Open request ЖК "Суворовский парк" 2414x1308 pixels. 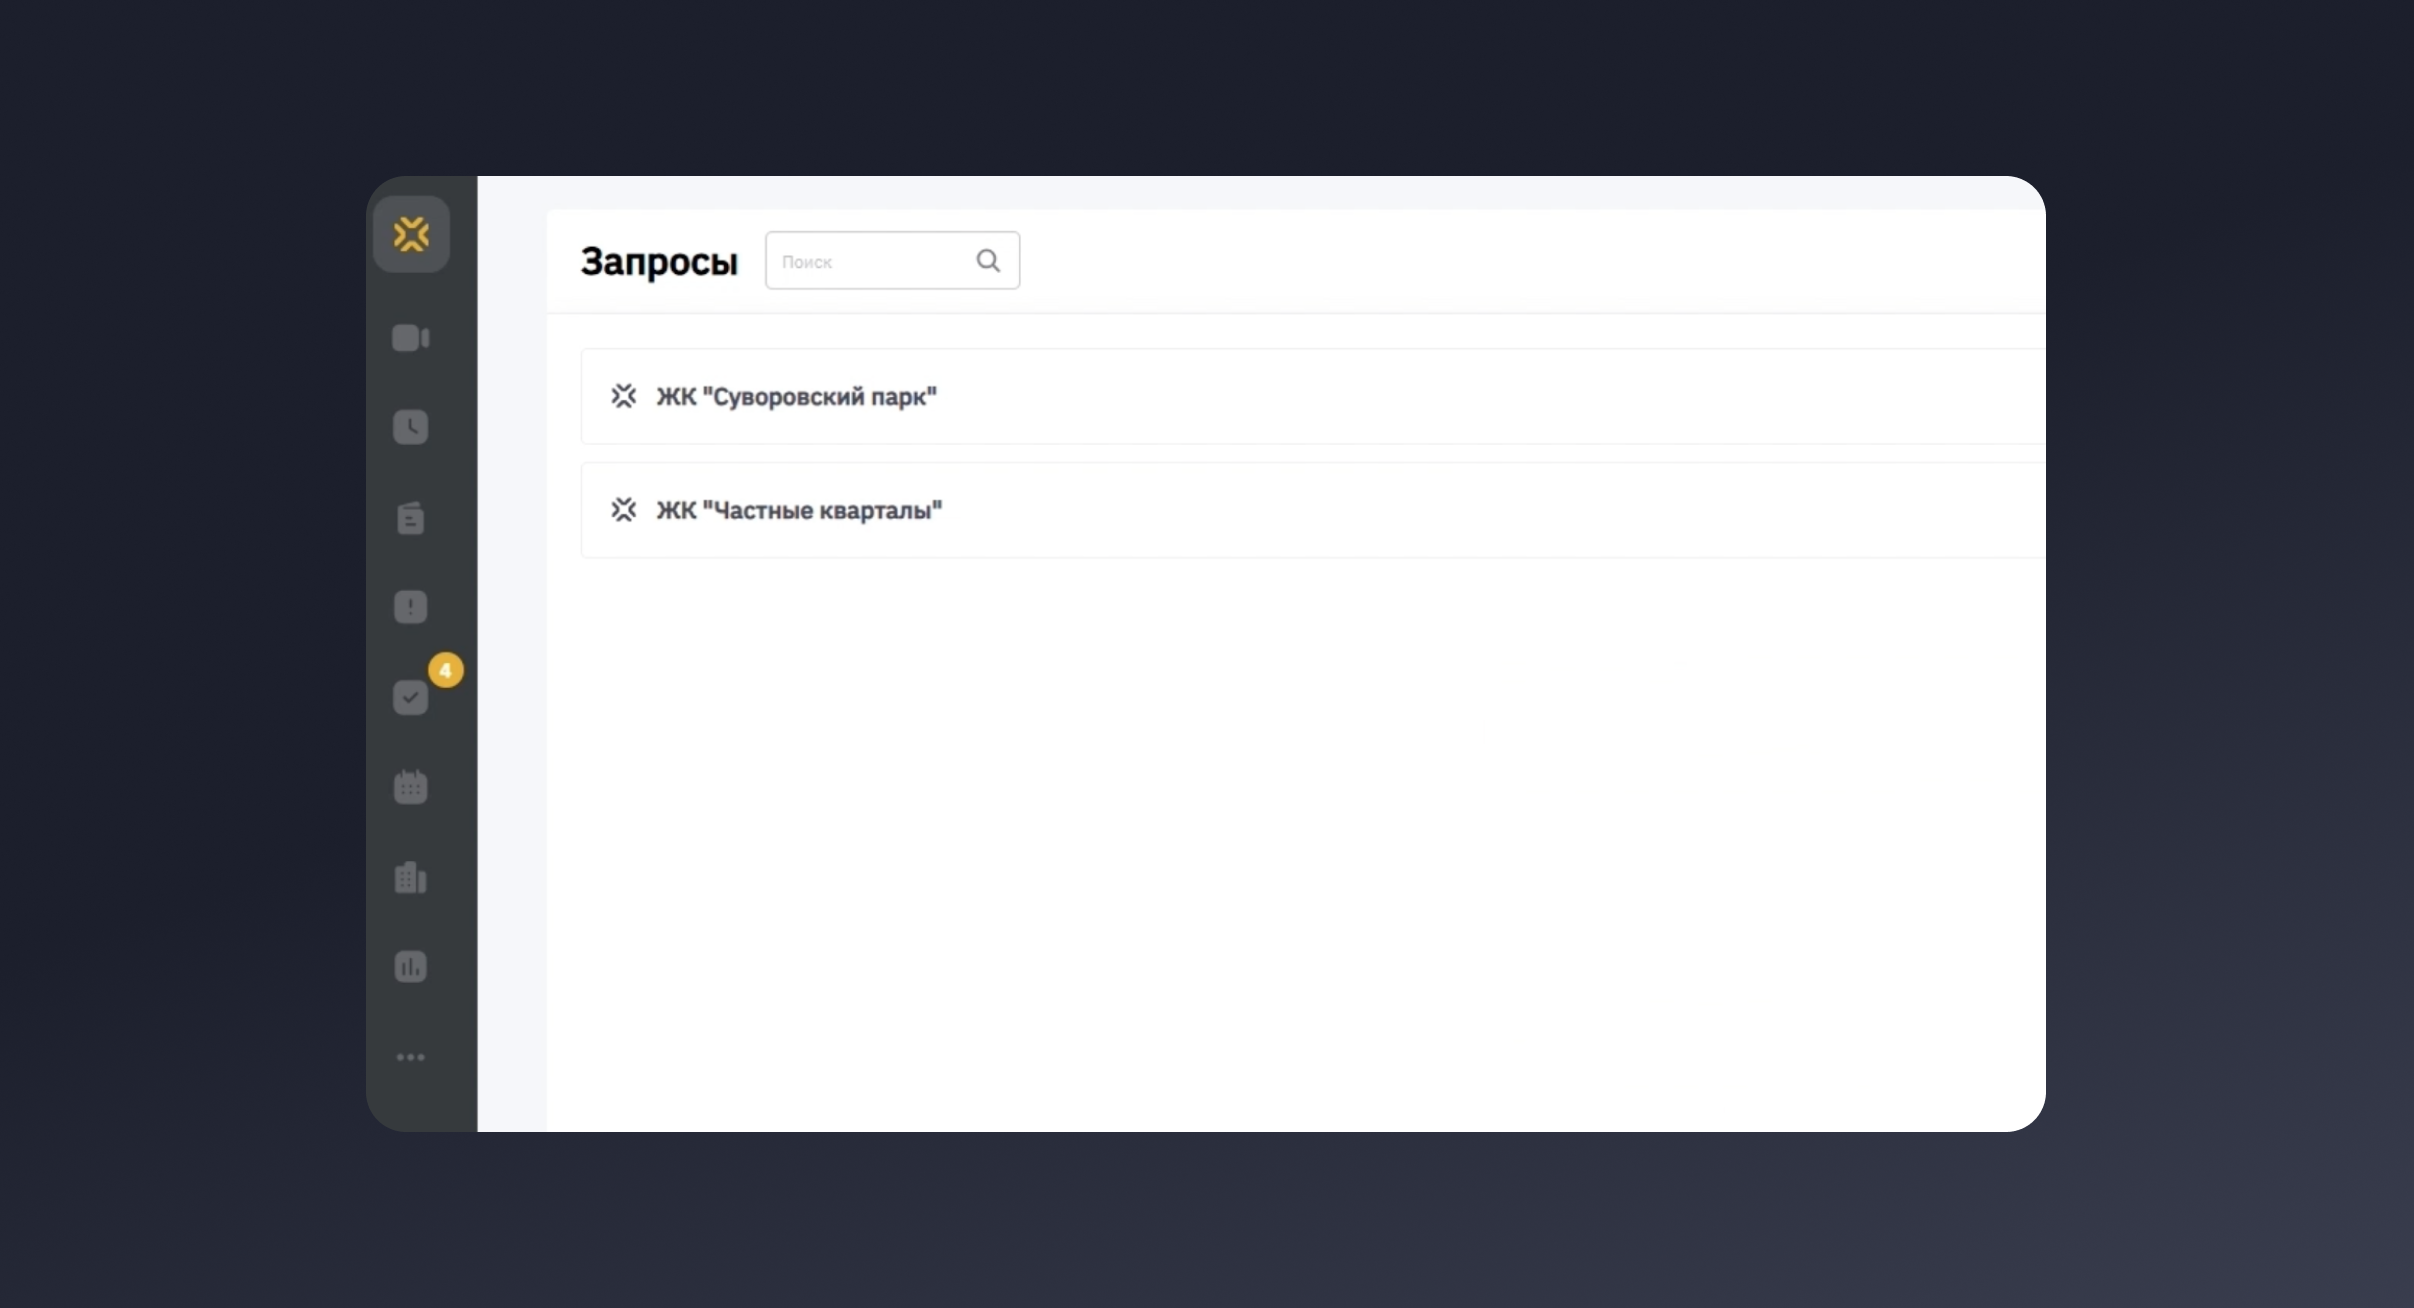[795, 396]
